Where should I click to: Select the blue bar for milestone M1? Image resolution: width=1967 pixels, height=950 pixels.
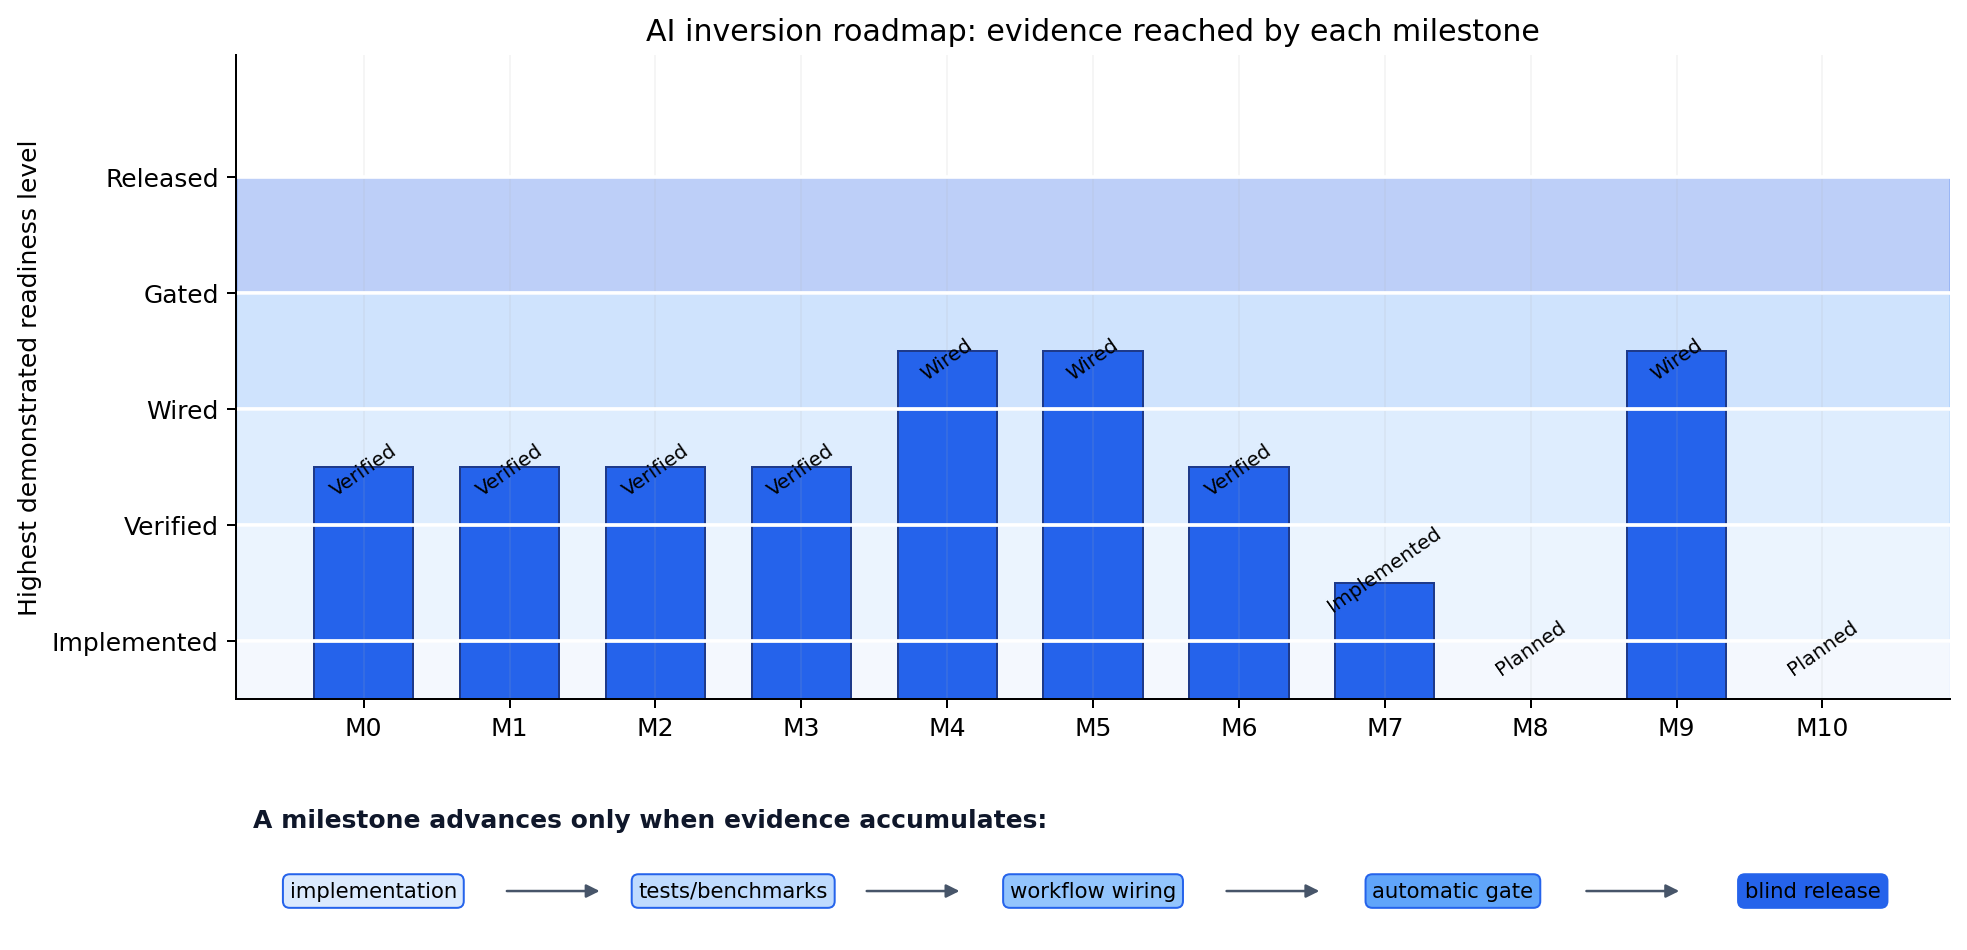[509, 583]
